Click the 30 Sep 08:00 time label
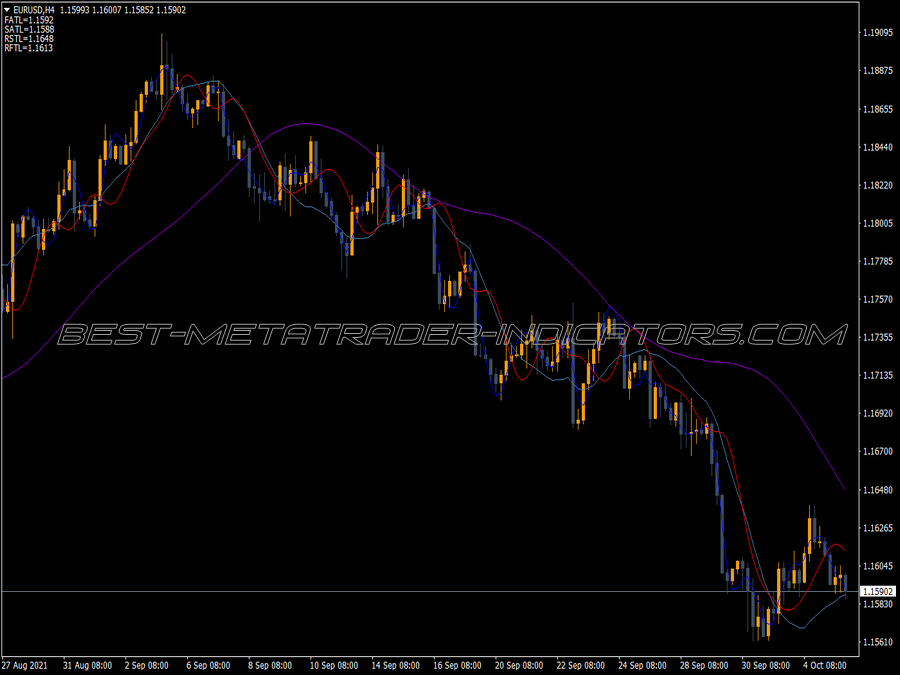 pos(766,665)
